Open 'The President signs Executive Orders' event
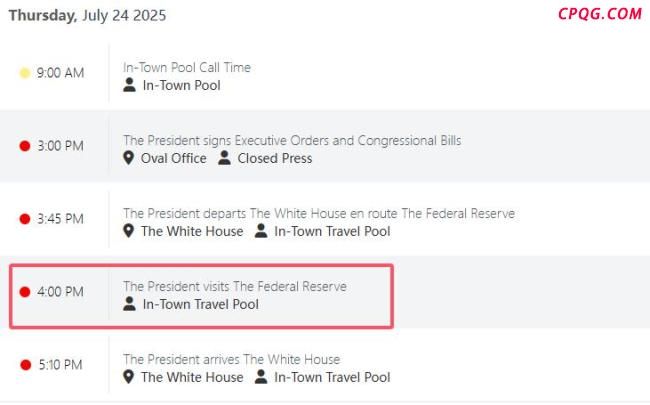The image size is (650, 405). click(292, 141)
